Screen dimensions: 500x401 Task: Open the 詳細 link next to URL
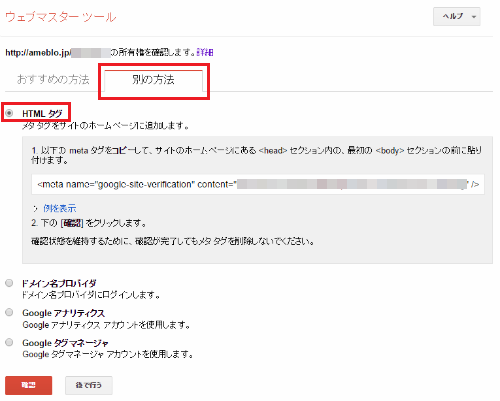205,52
